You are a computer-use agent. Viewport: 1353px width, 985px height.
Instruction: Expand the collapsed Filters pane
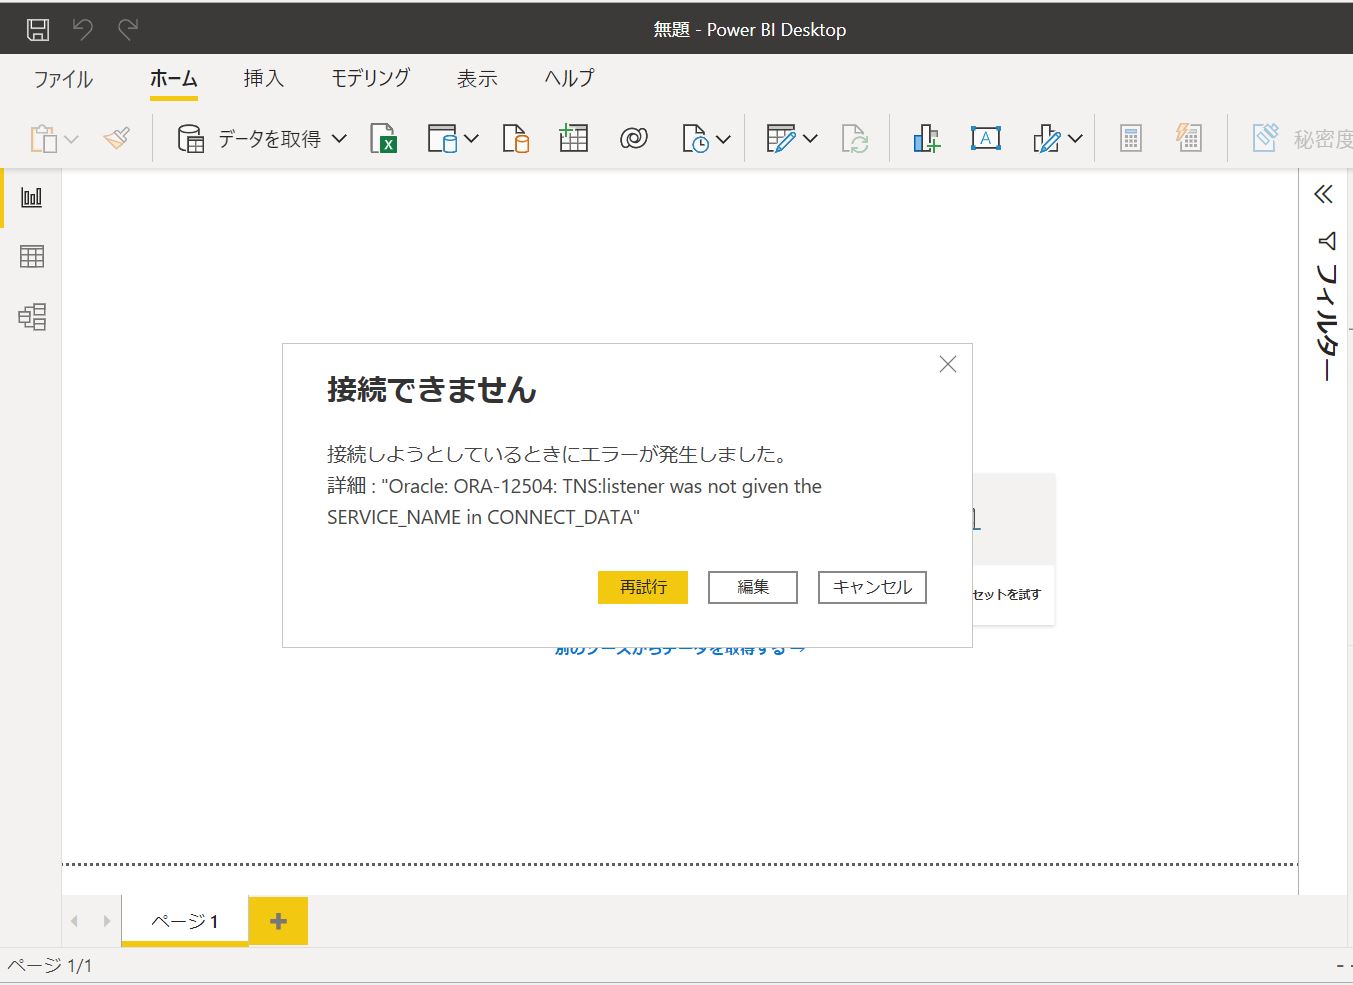pos(1323,194)
